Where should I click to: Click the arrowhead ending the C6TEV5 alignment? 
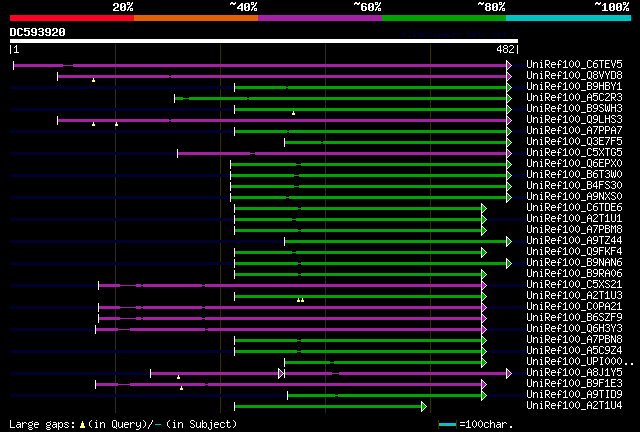click(x=509, y=65)
